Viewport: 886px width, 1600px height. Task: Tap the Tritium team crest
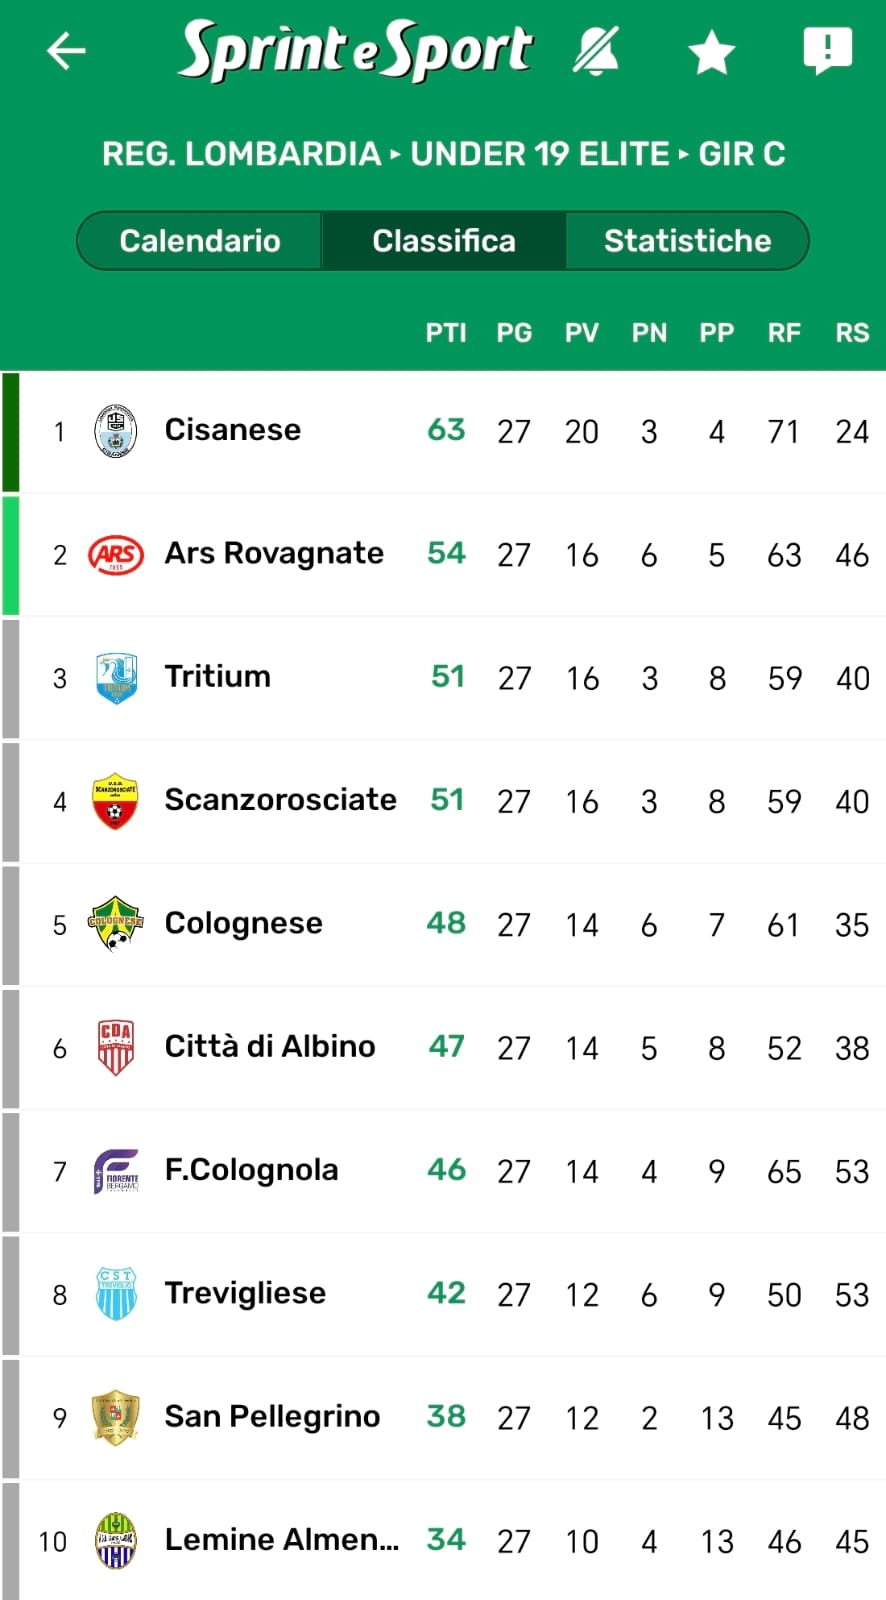116,678
